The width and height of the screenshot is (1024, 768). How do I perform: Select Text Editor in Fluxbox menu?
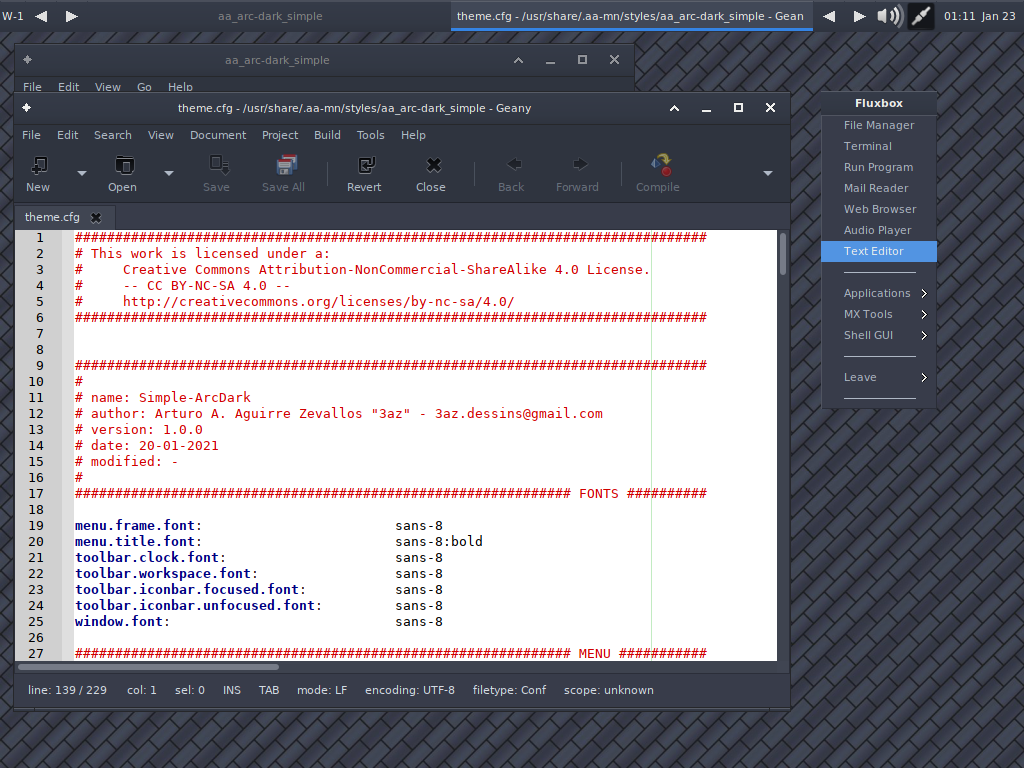pos(879,251)
